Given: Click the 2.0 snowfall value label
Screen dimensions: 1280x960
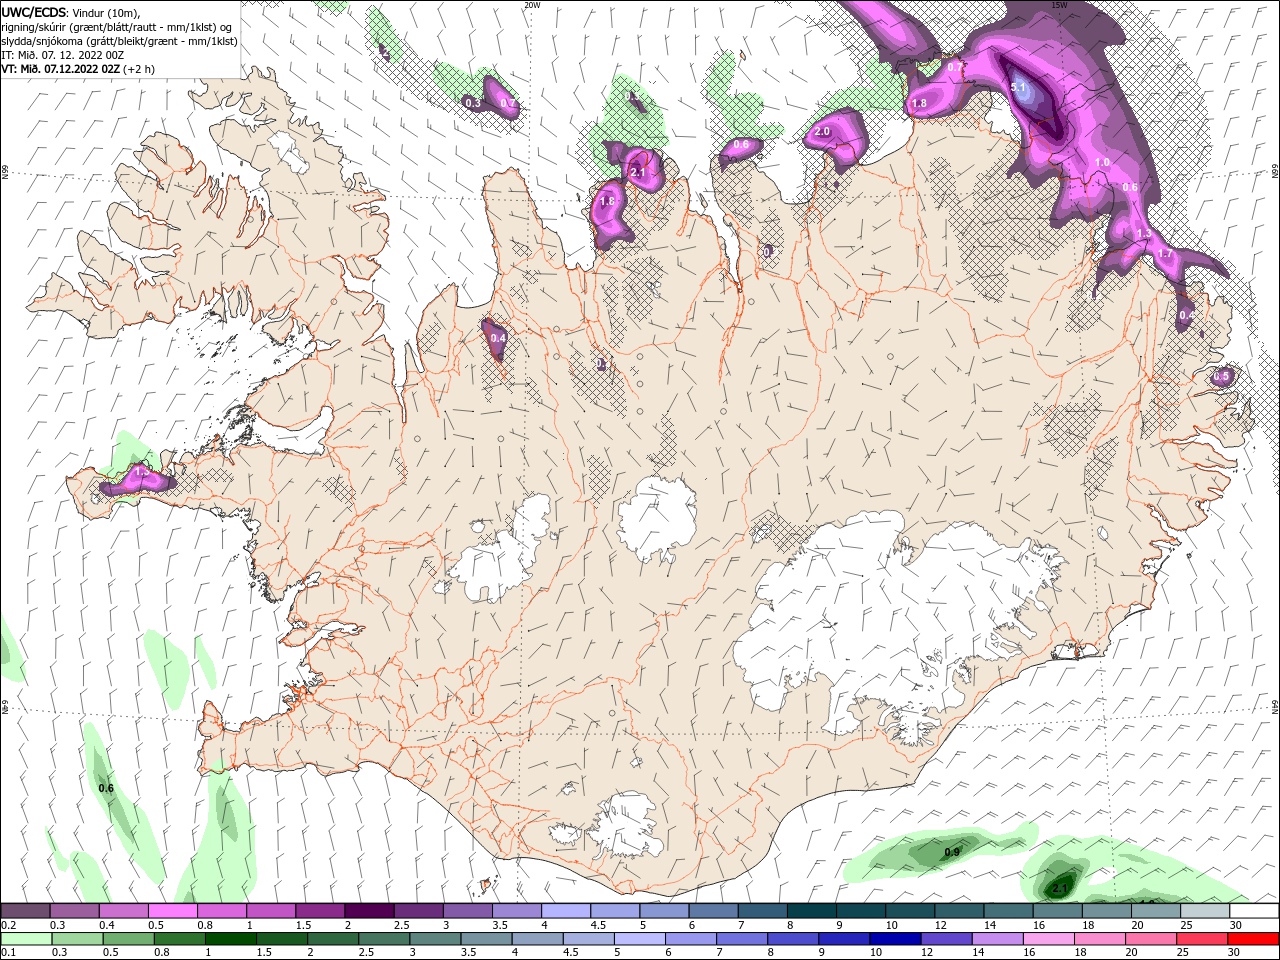Looking at the screenshot, I should coord(823,132).
